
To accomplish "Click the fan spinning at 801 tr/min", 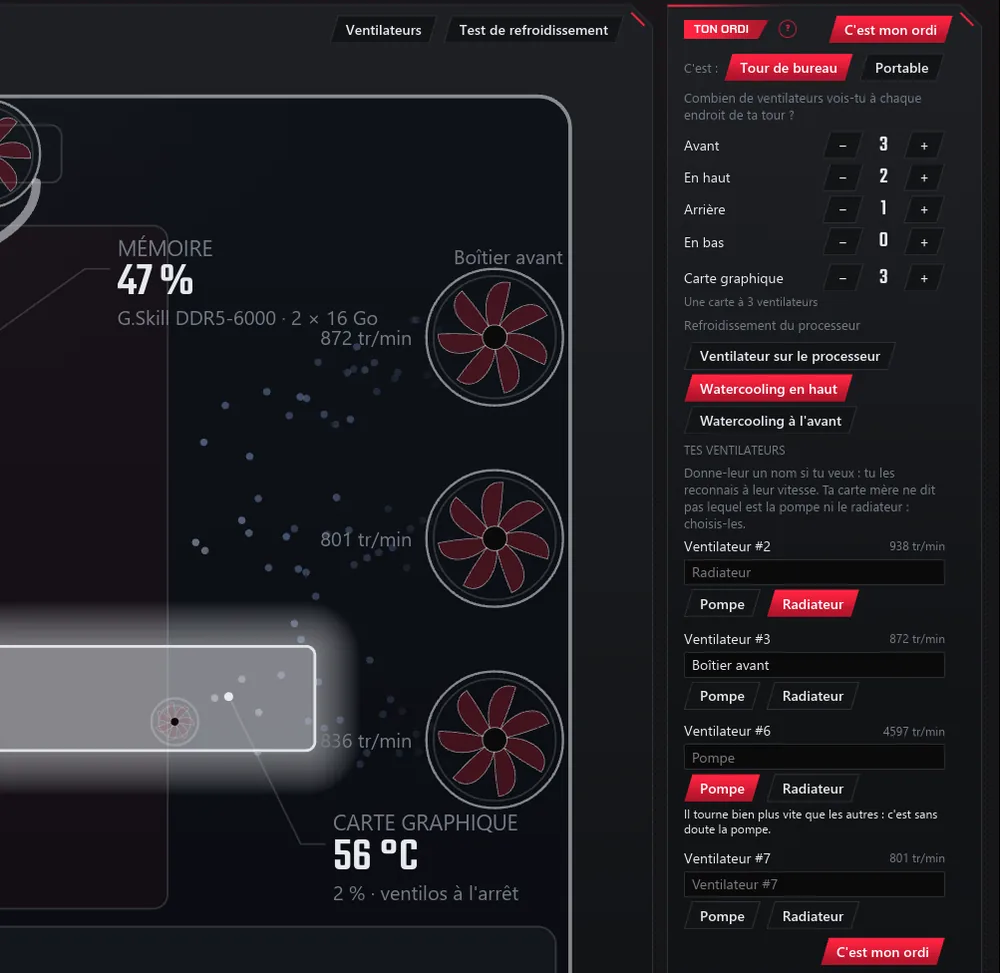I will coord(494,539).
